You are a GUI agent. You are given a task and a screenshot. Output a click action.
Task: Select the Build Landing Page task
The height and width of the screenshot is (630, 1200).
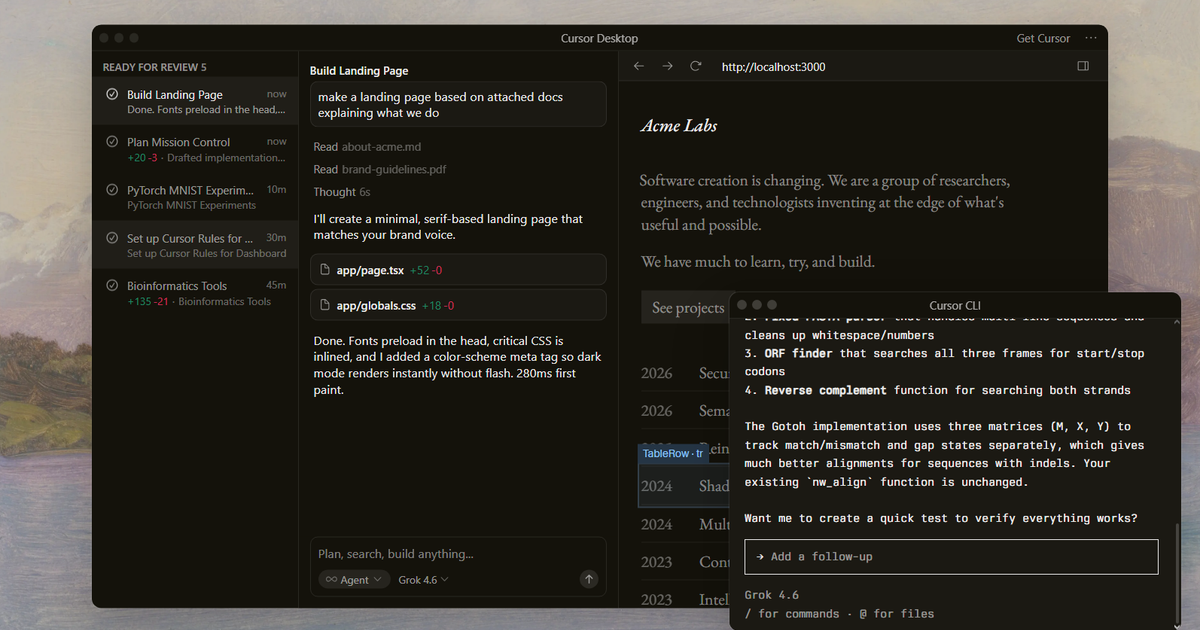[x=195, y=102]
